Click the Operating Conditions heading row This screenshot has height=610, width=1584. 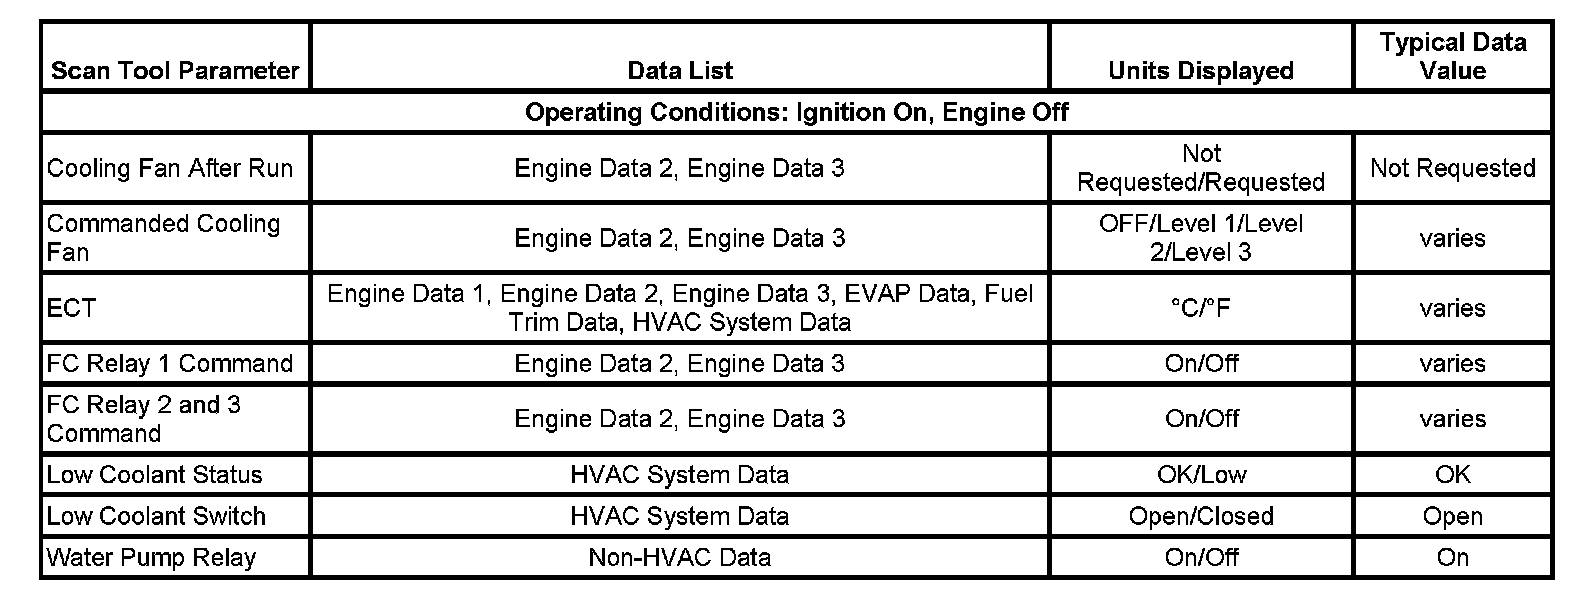(796, 112)
